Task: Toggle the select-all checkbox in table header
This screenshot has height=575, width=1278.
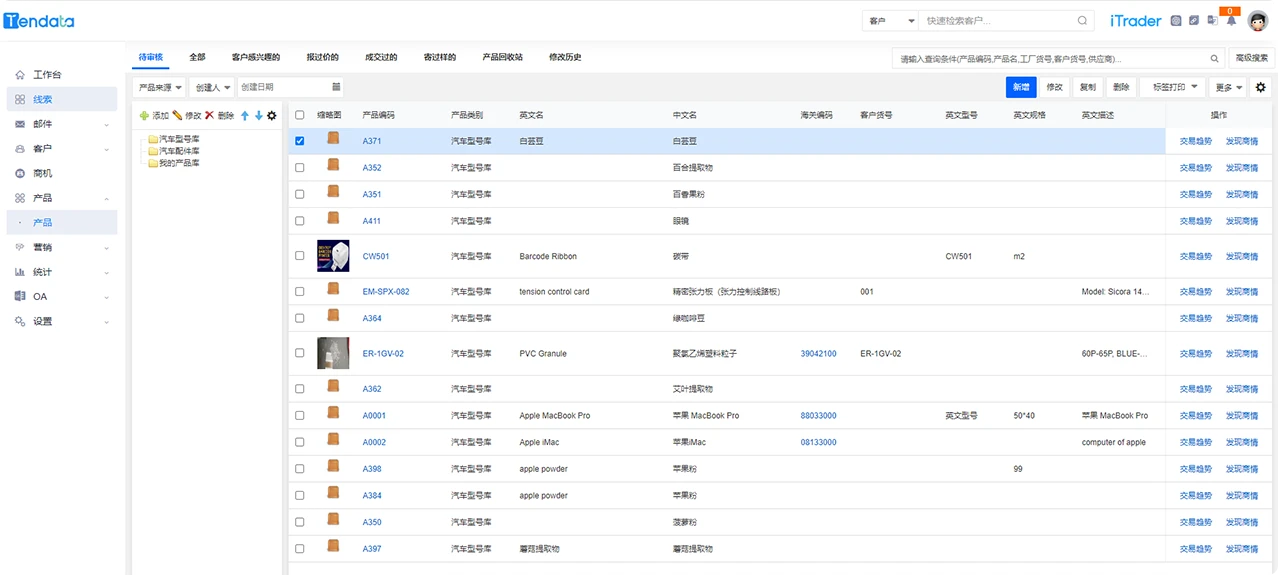Action: (x=300, y=115)
